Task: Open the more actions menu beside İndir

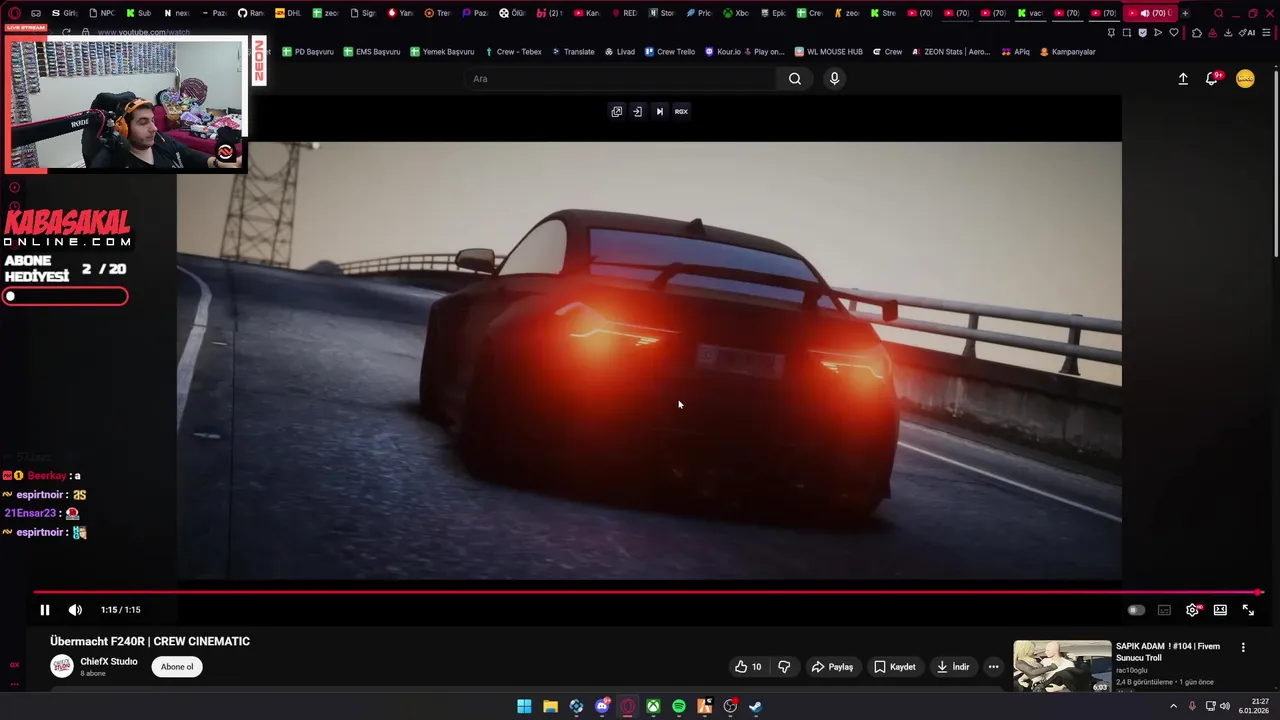Action: [993, 667]
